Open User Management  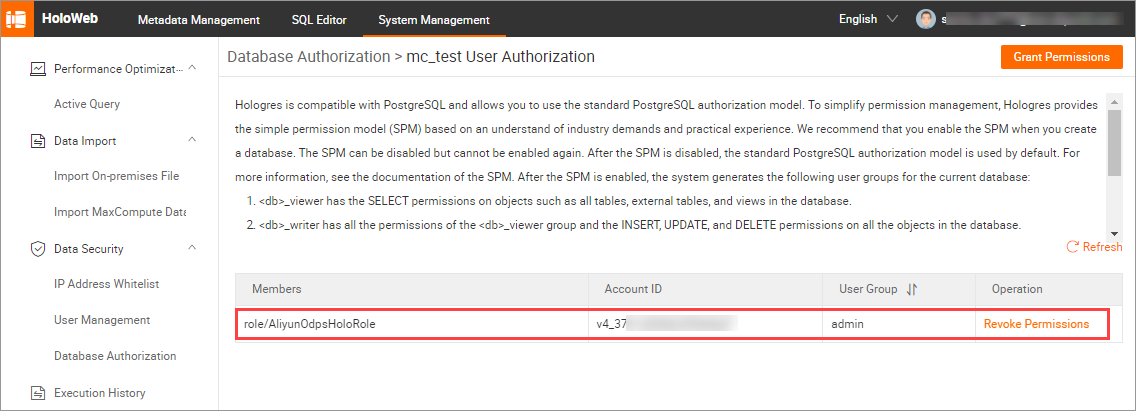[x=102, y=320]
